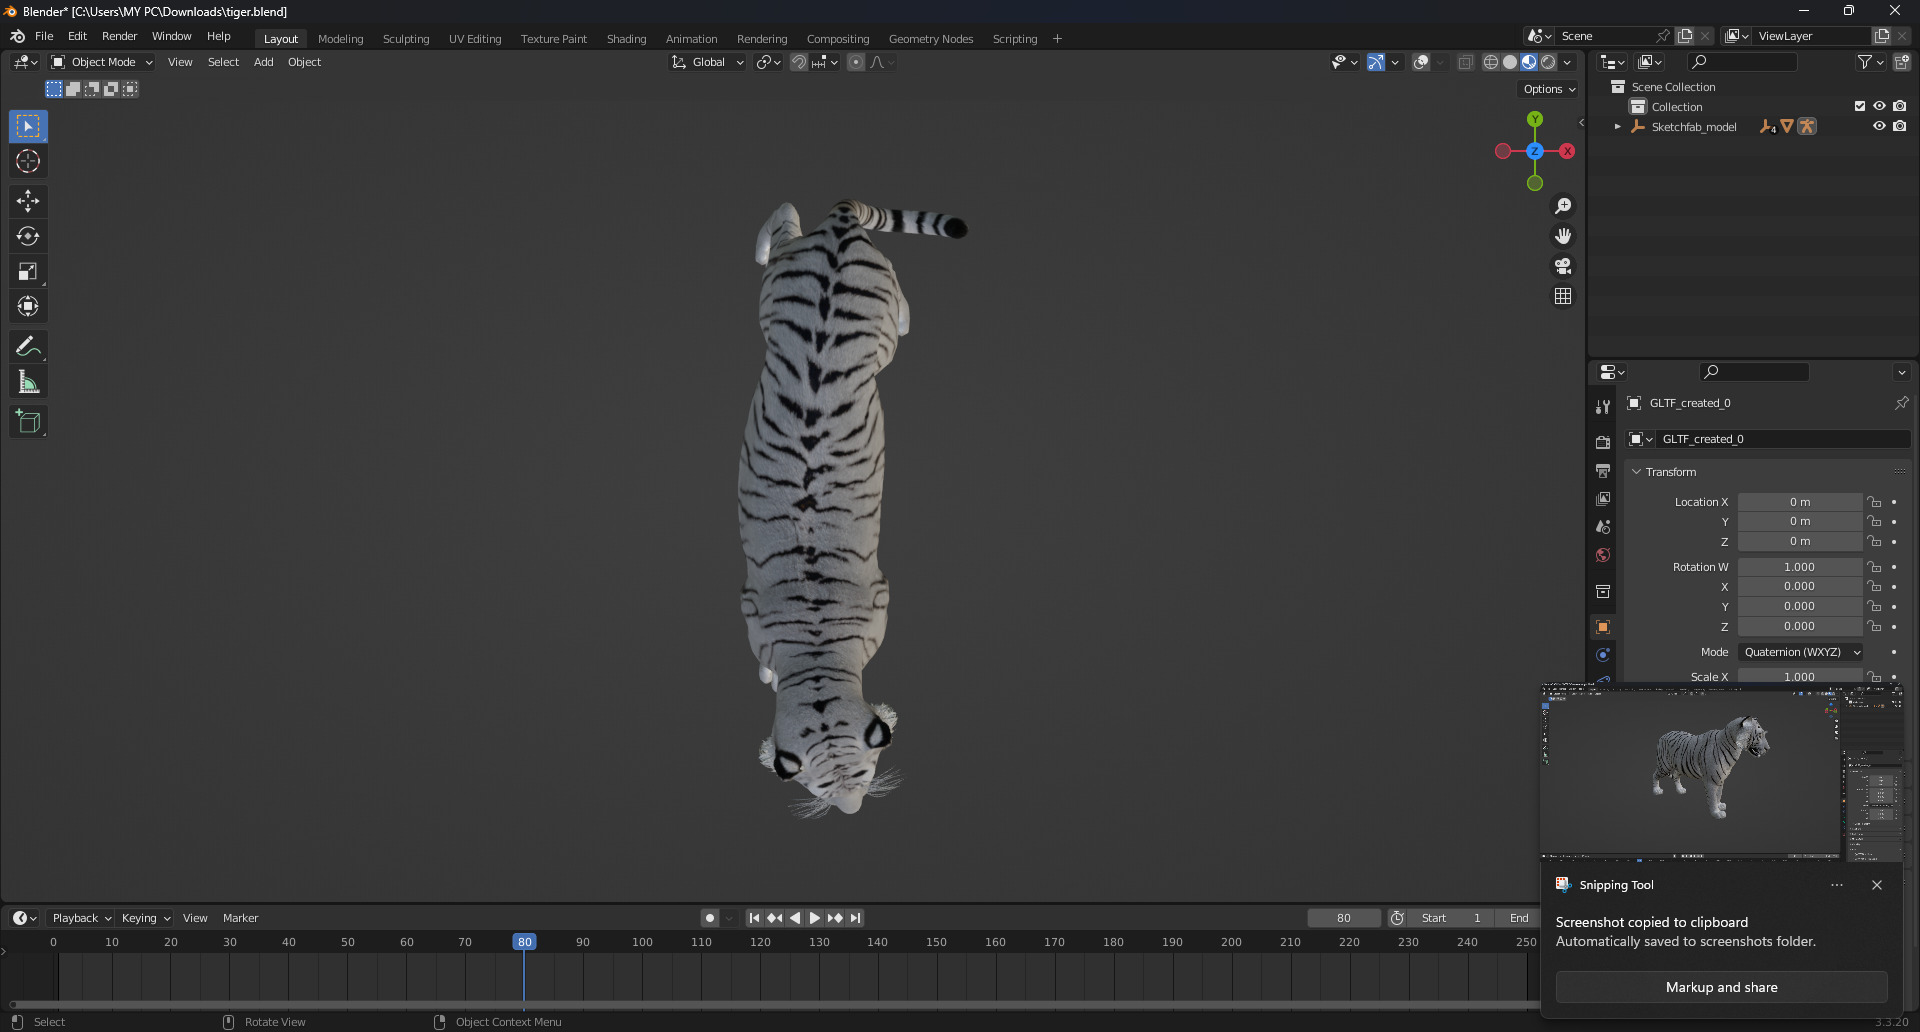Image resolution: width=1920 pixels, height=1032 pixels.
Task: Open the World properties tab
Action: [1603, 555]
